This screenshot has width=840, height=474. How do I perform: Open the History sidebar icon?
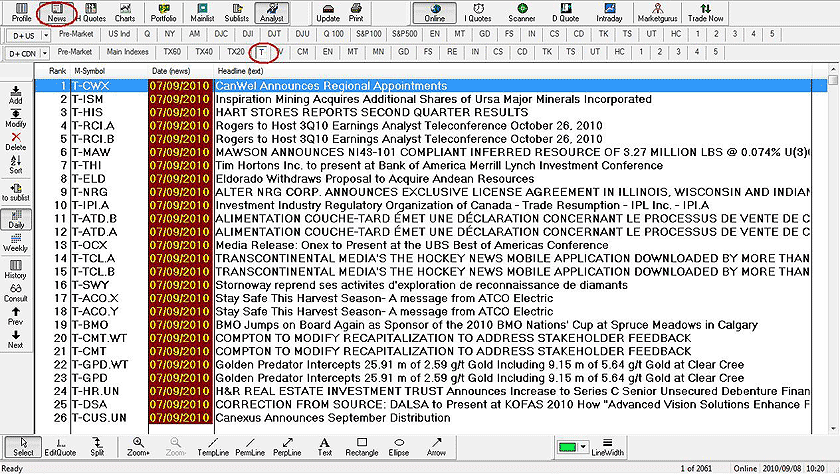pyautogui.click(x=16, y=269)
